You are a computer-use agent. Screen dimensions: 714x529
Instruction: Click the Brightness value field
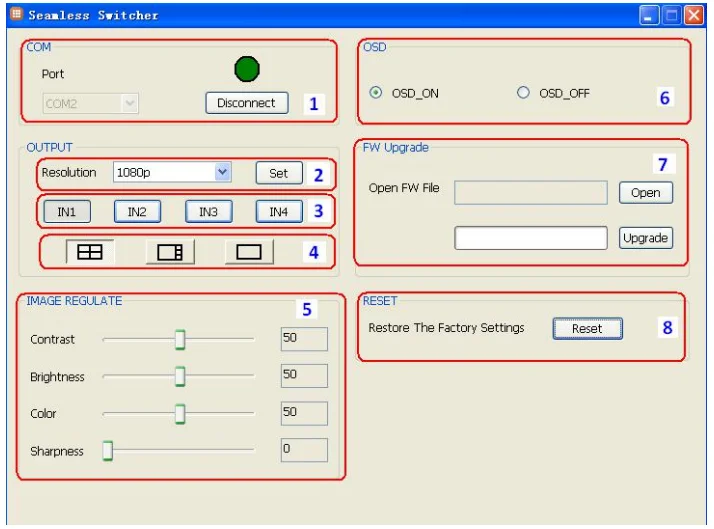pyautogui.click(x=304, y=376)
